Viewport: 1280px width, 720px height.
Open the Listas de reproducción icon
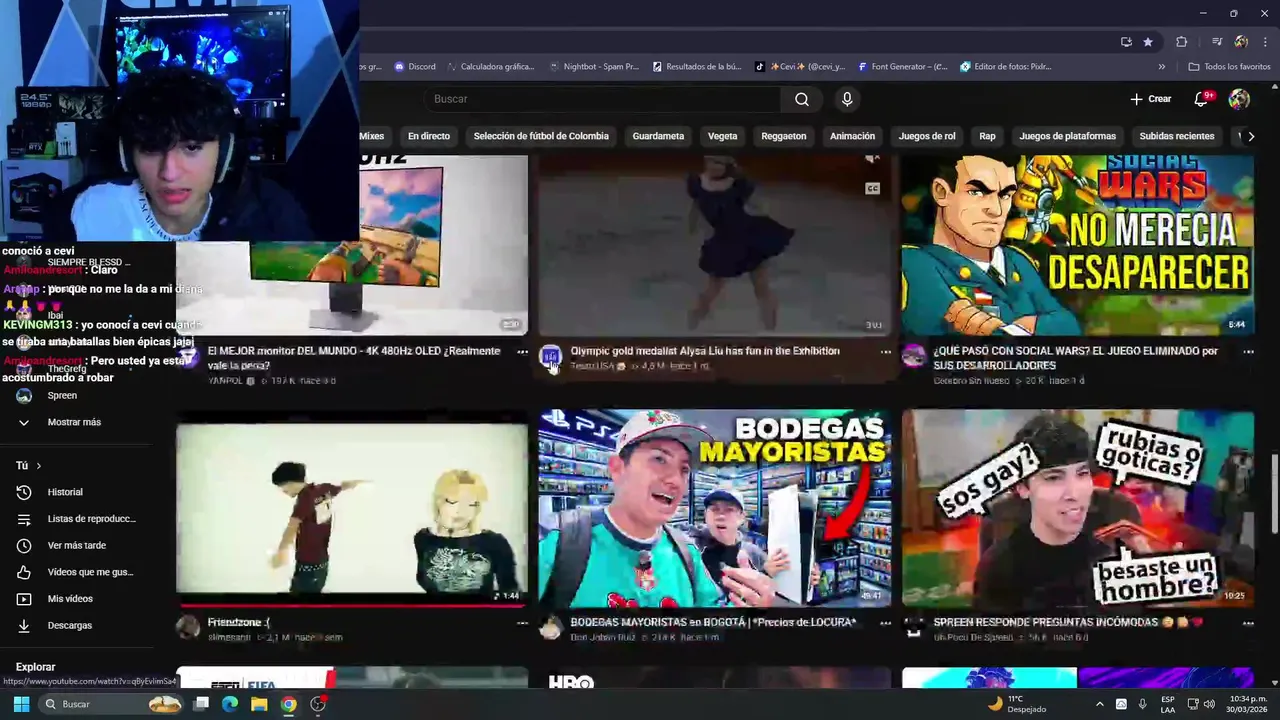(x=24, y=519)
